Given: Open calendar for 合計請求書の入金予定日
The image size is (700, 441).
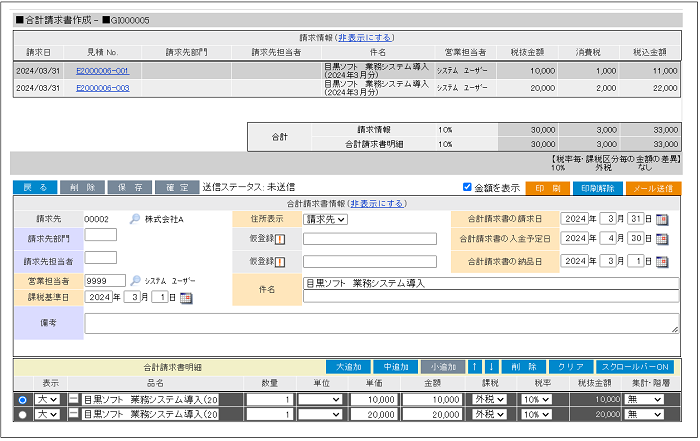Looking at the screenshot, I should click(x=662, y=239).
